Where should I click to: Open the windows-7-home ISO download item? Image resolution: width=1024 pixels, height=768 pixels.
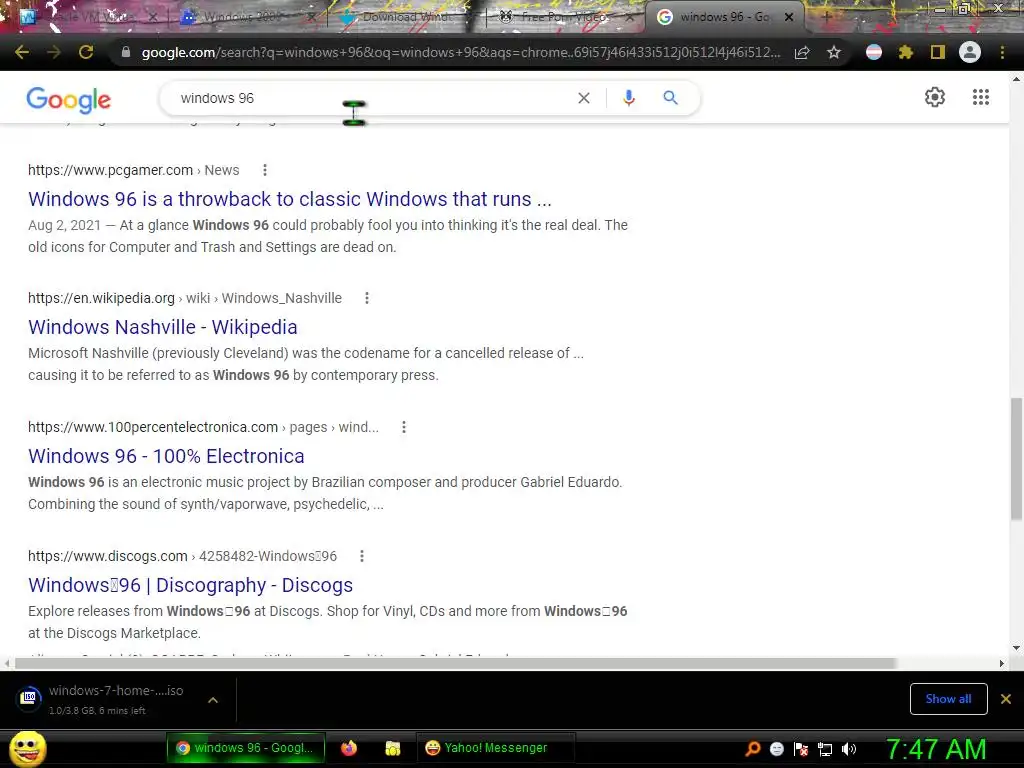click(x=116, y=699)
